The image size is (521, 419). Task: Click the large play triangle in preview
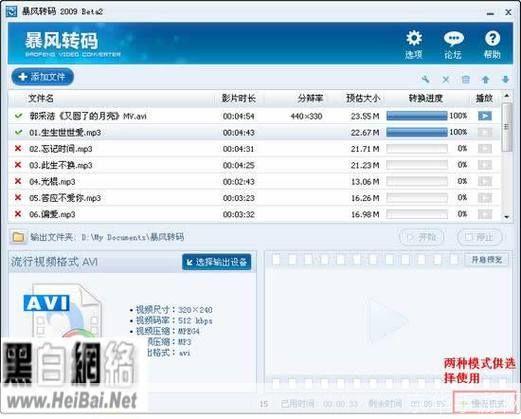point(387,321)
